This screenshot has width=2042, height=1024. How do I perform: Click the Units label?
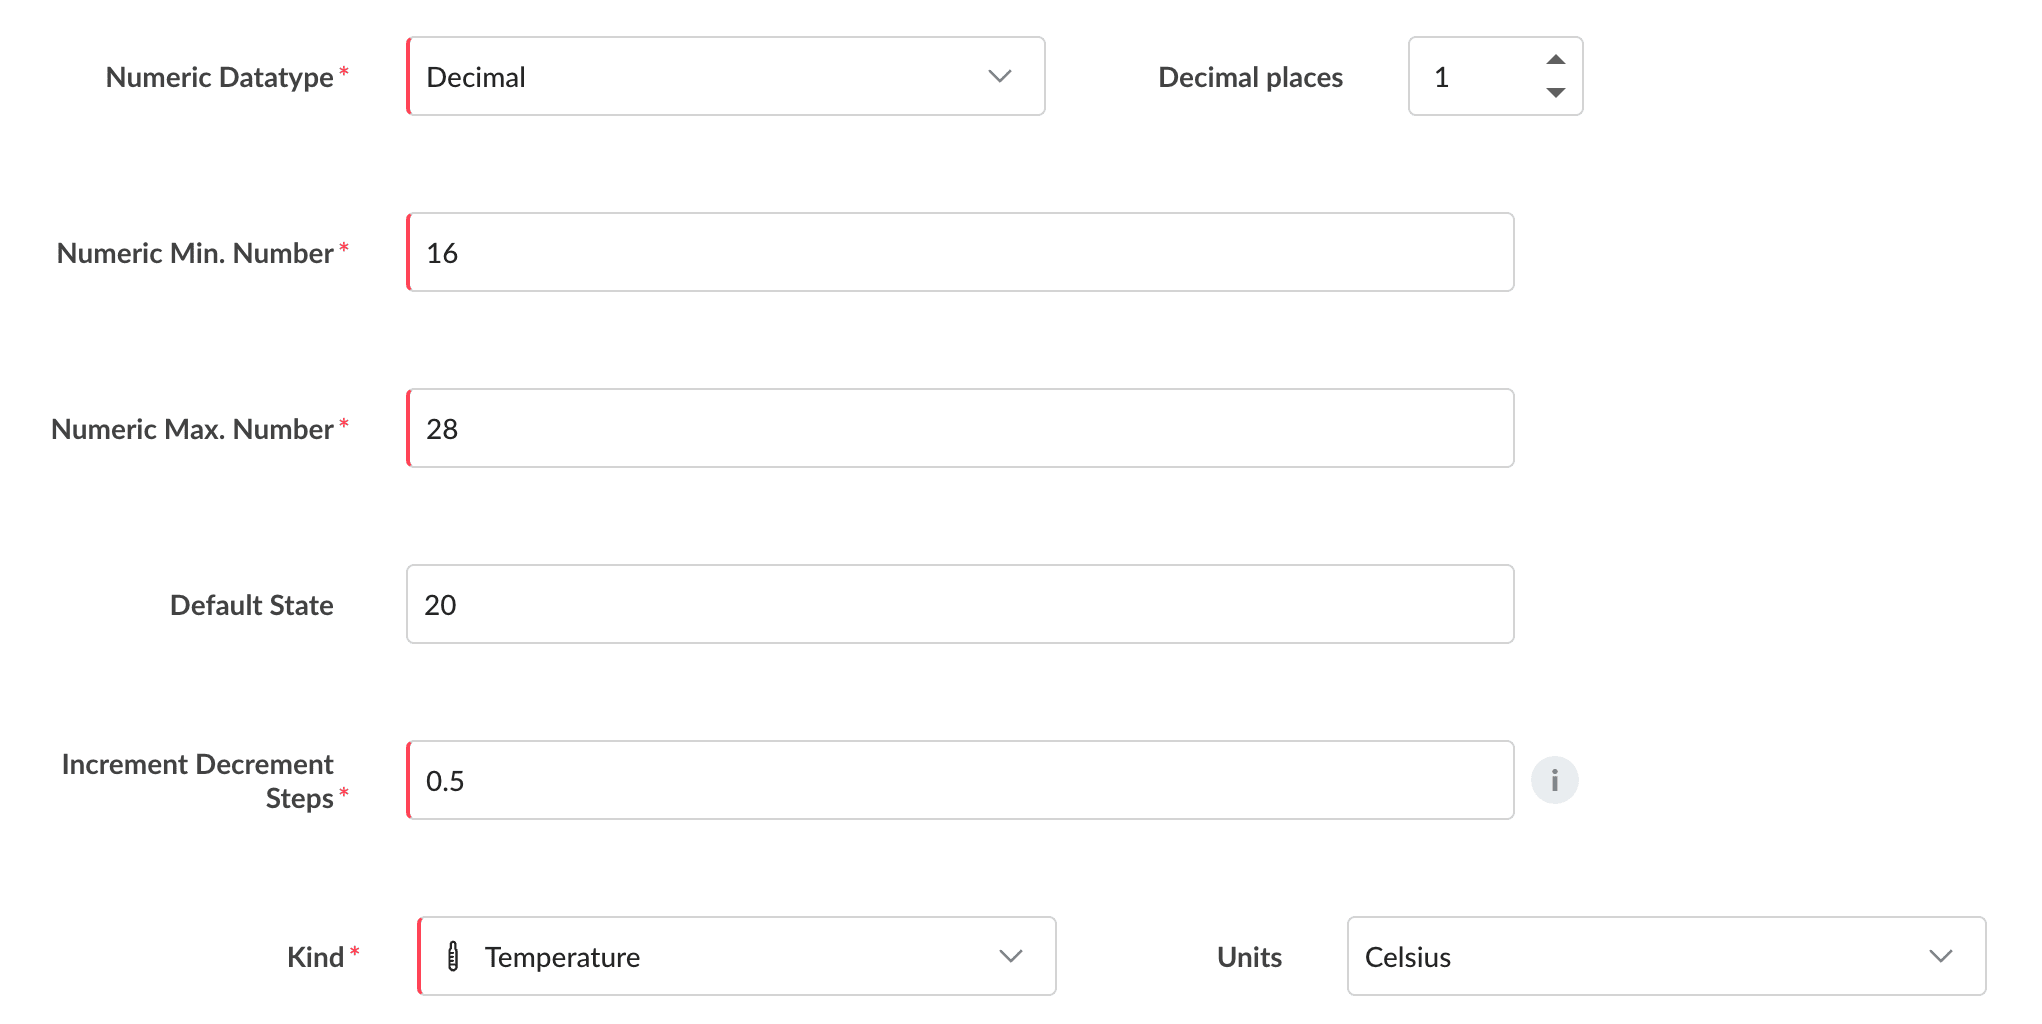(x=1249, y=957)
